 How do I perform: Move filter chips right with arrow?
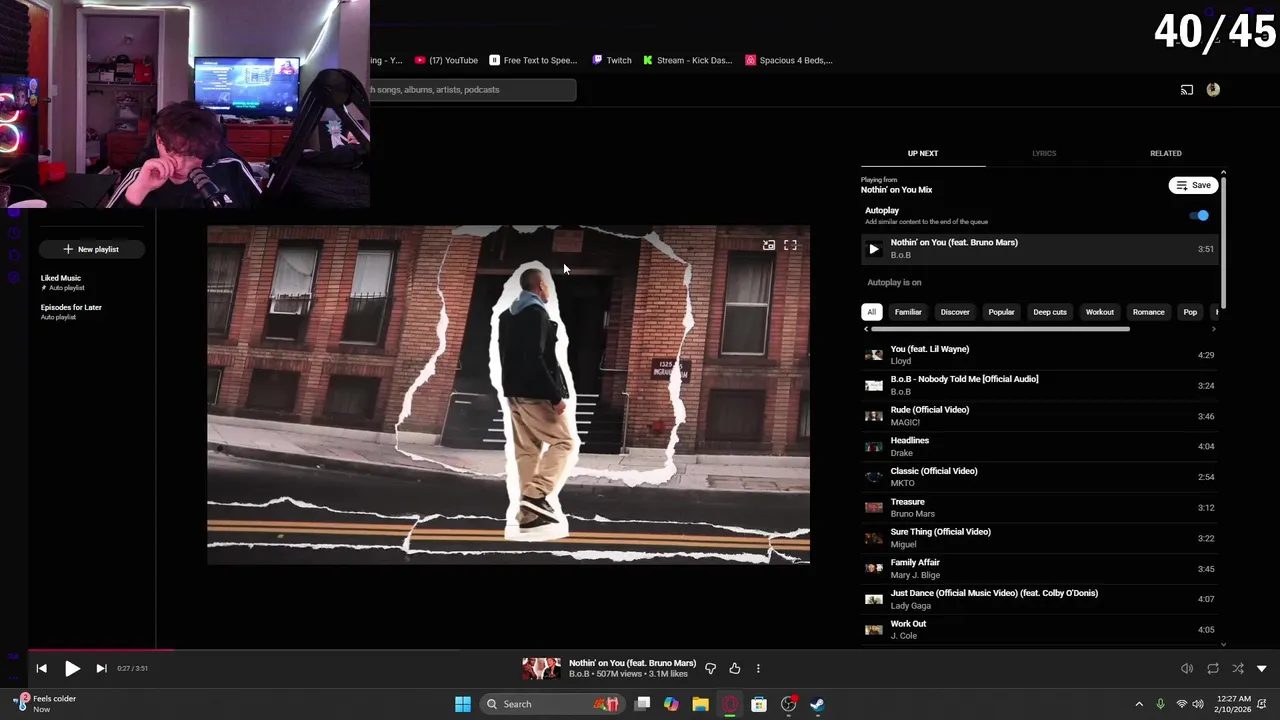click(1214, 329)
